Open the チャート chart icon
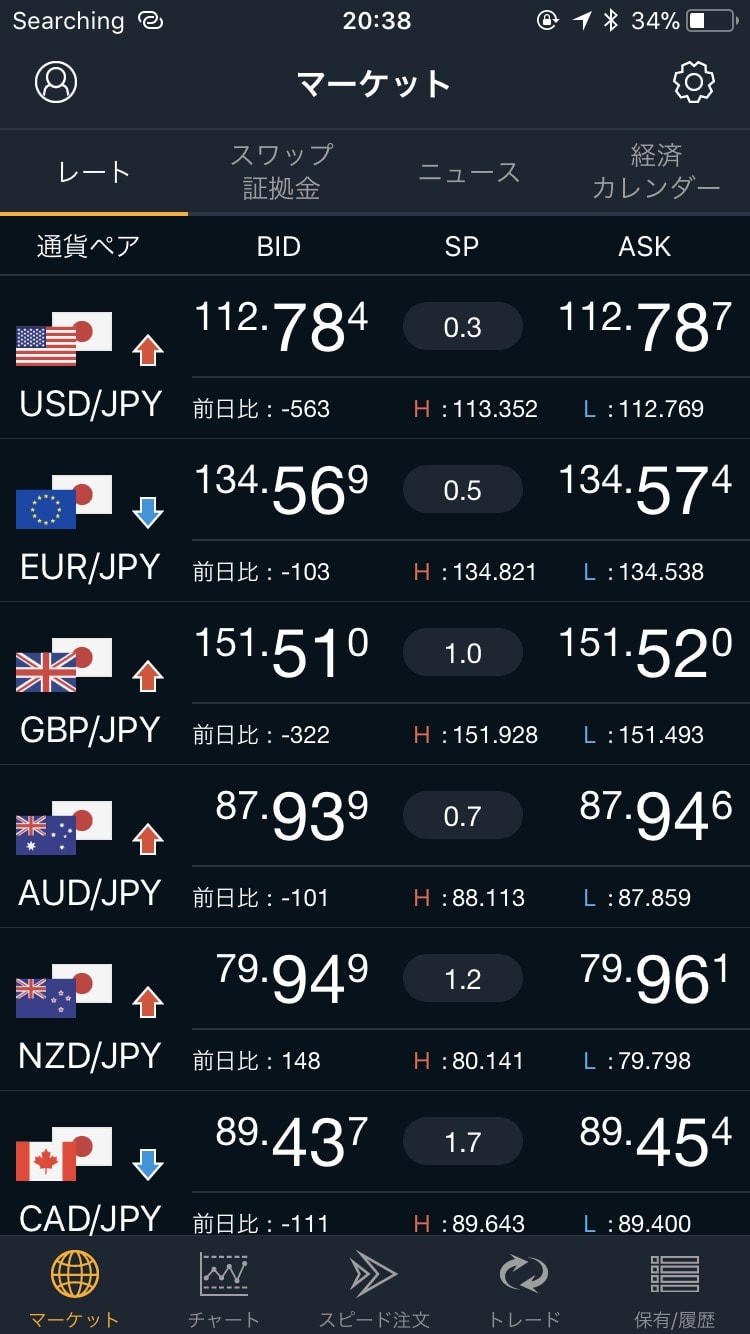Image resolution: width=750 pixels, height=1334 pixels. click(224, 1274)
